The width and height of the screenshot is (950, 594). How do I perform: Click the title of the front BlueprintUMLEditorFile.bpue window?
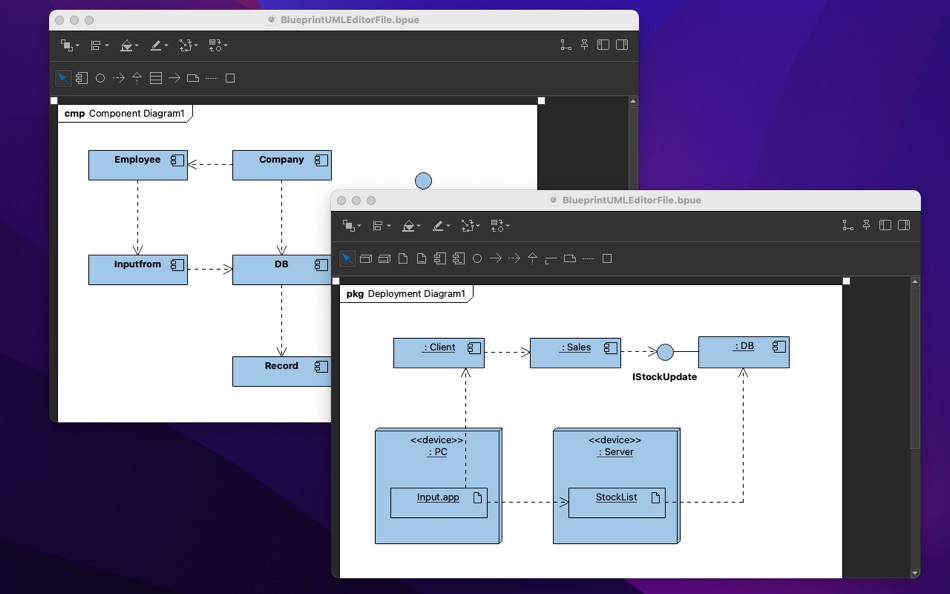(631, 201)
